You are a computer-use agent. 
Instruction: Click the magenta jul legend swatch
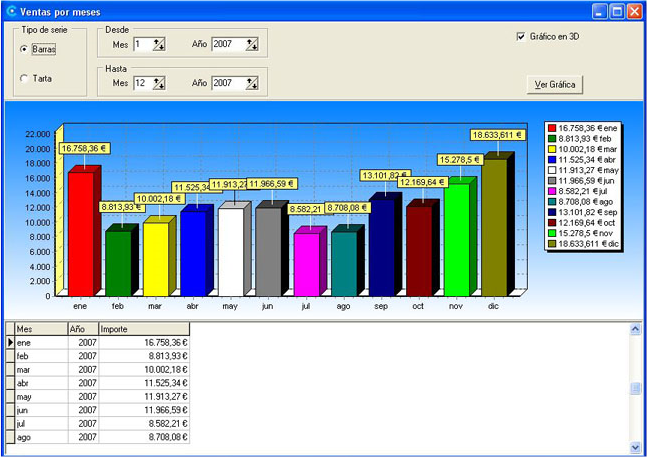(552, 191)
